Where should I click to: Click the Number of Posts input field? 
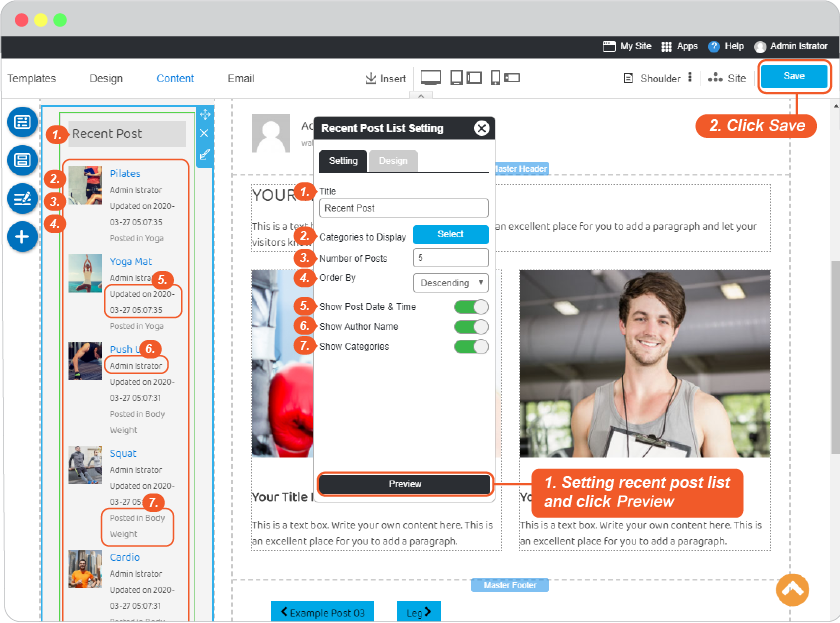[451, 258]
